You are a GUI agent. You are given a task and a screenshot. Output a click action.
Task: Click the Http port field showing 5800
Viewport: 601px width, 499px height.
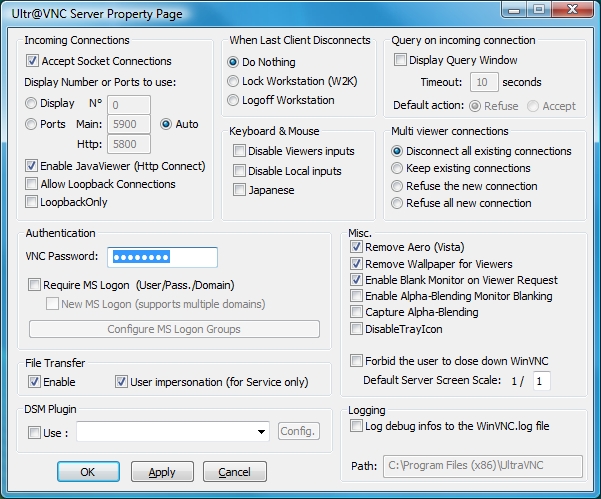pyautogui.click(x=129, y=144)
